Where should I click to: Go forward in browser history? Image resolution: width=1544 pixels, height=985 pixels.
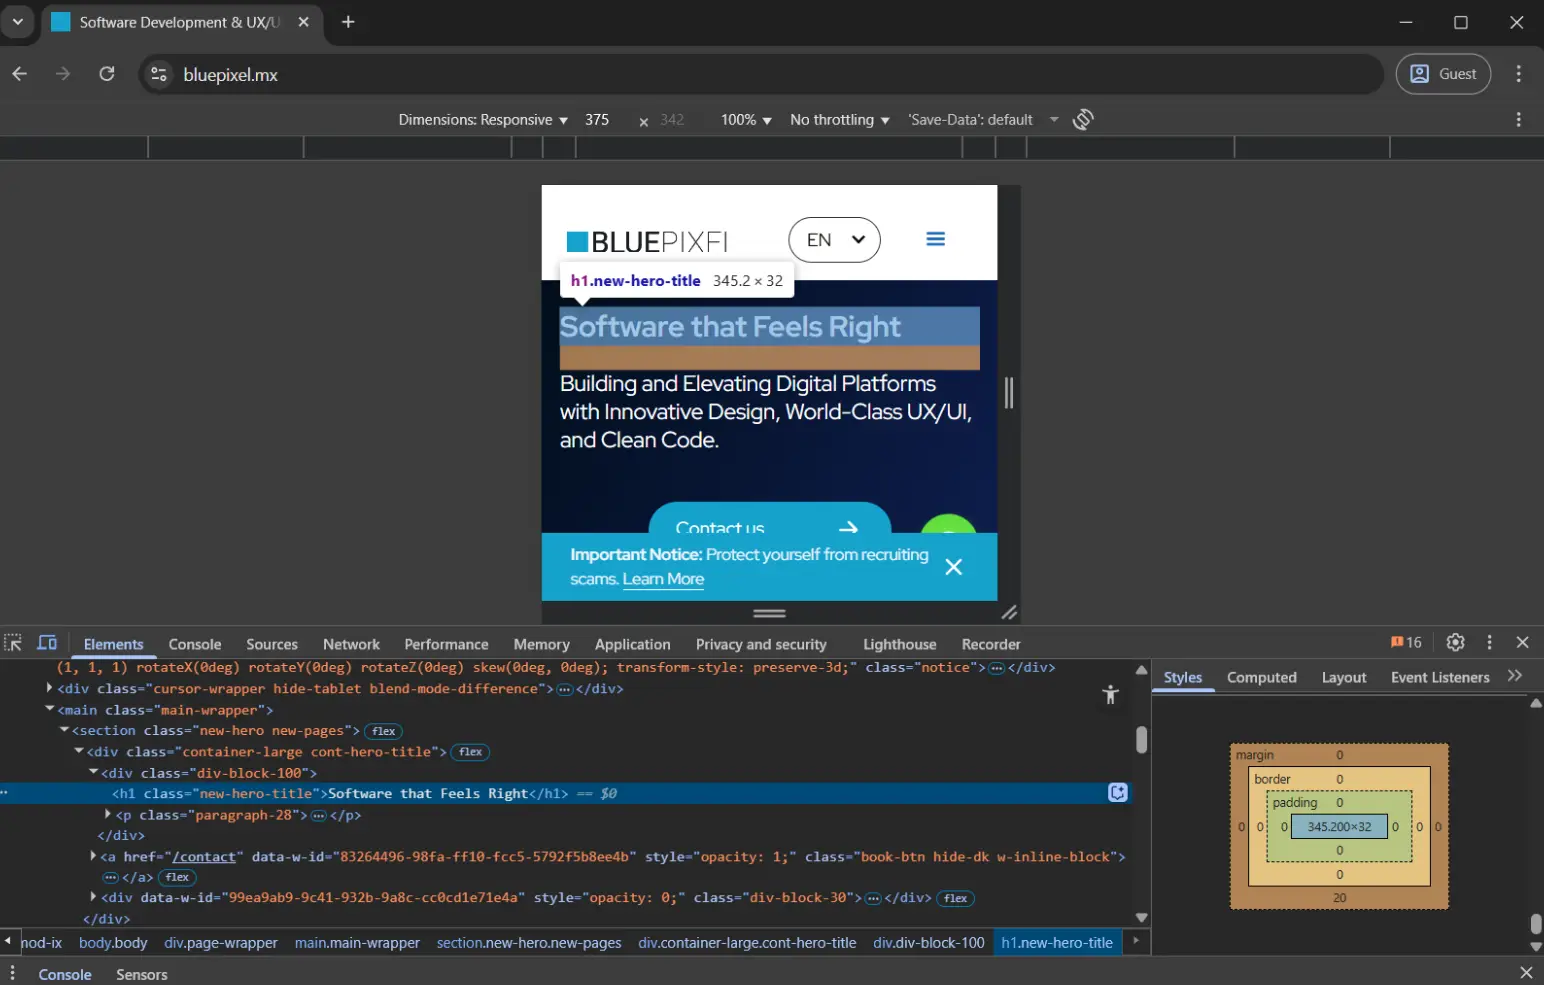point(63,74)
